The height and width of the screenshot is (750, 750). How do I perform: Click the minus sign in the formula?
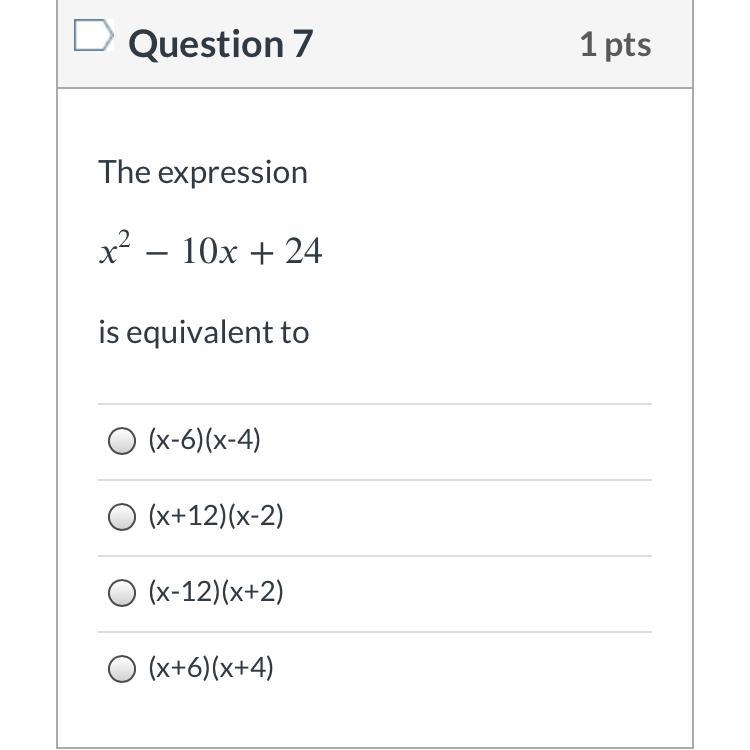tap(156, 254)
